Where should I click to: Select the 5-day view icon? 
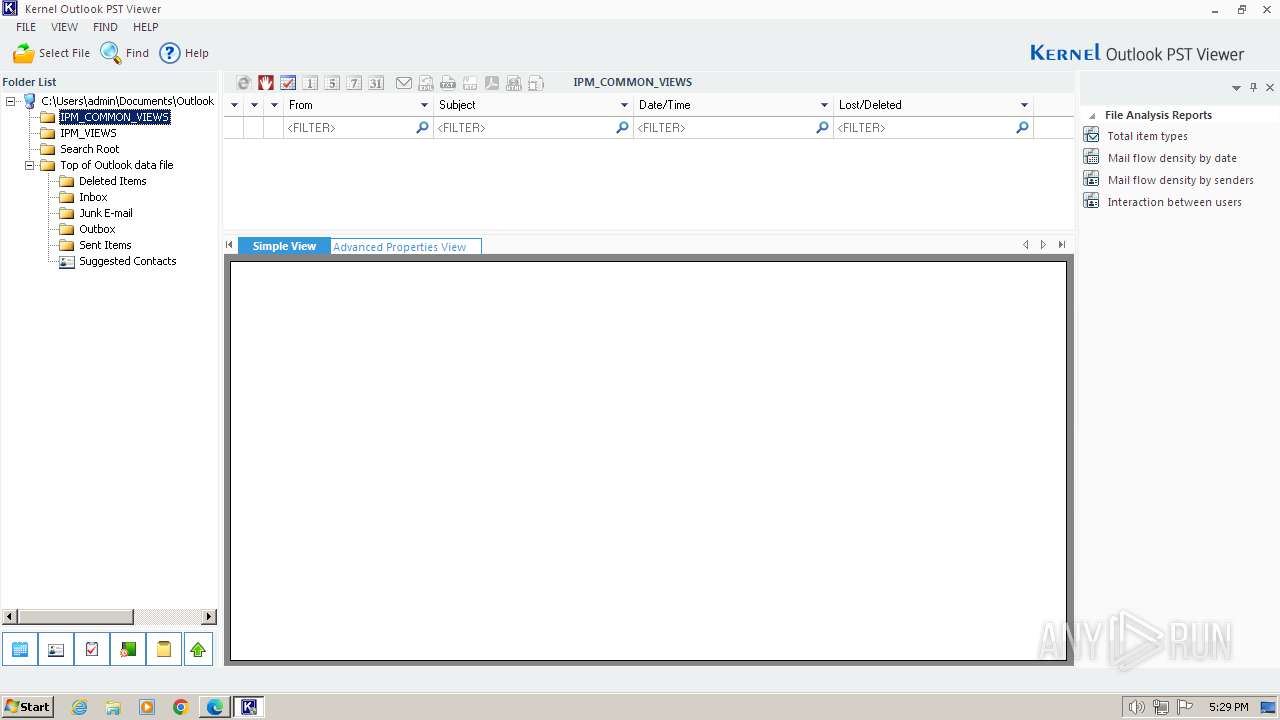(332, 83)
